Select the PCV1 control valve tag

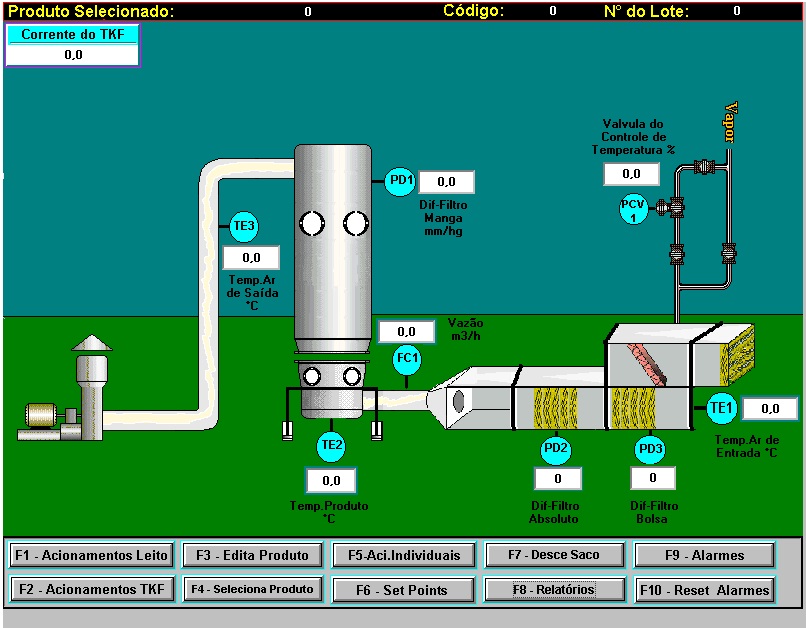[633, 210]
